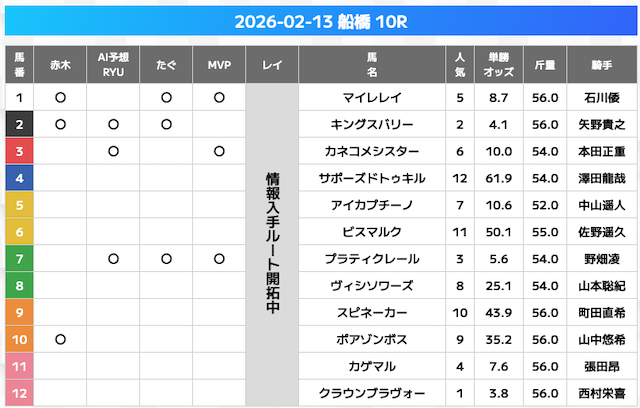Click jockey name 矢野貴之
This screenshot has height=408, width=640.
tap(602, 125)
